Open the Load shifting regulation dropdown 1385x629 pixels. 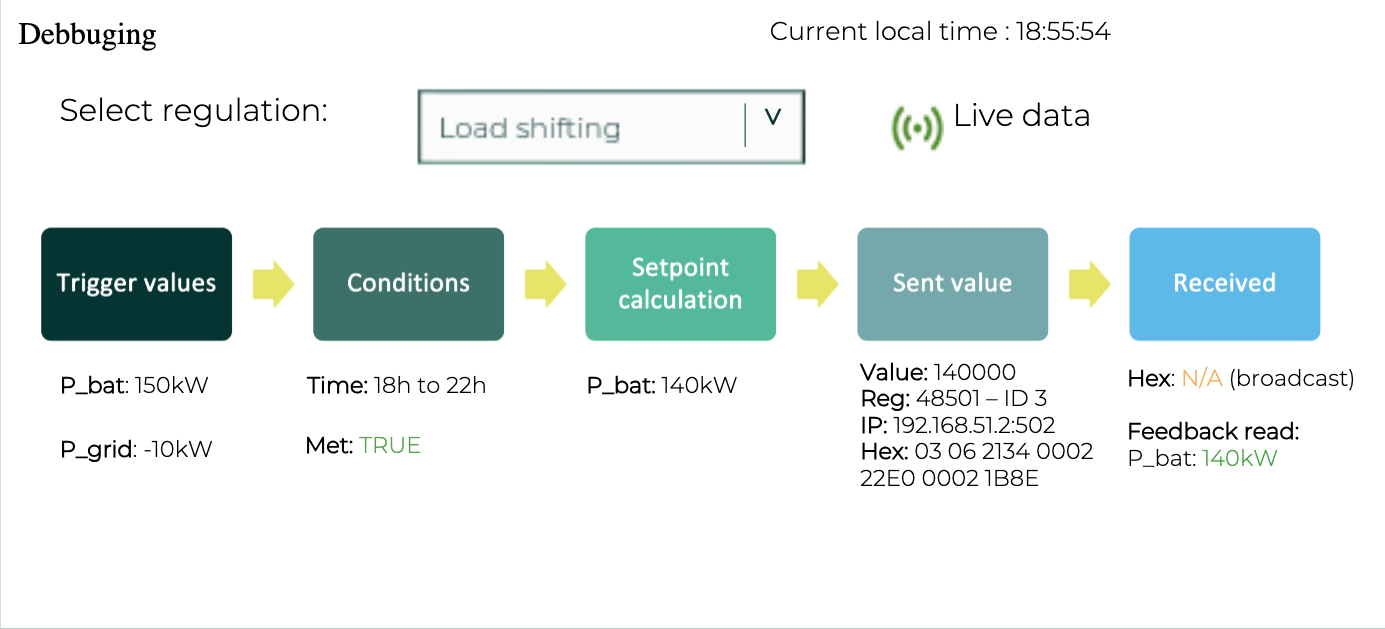(x=580, y=128)
